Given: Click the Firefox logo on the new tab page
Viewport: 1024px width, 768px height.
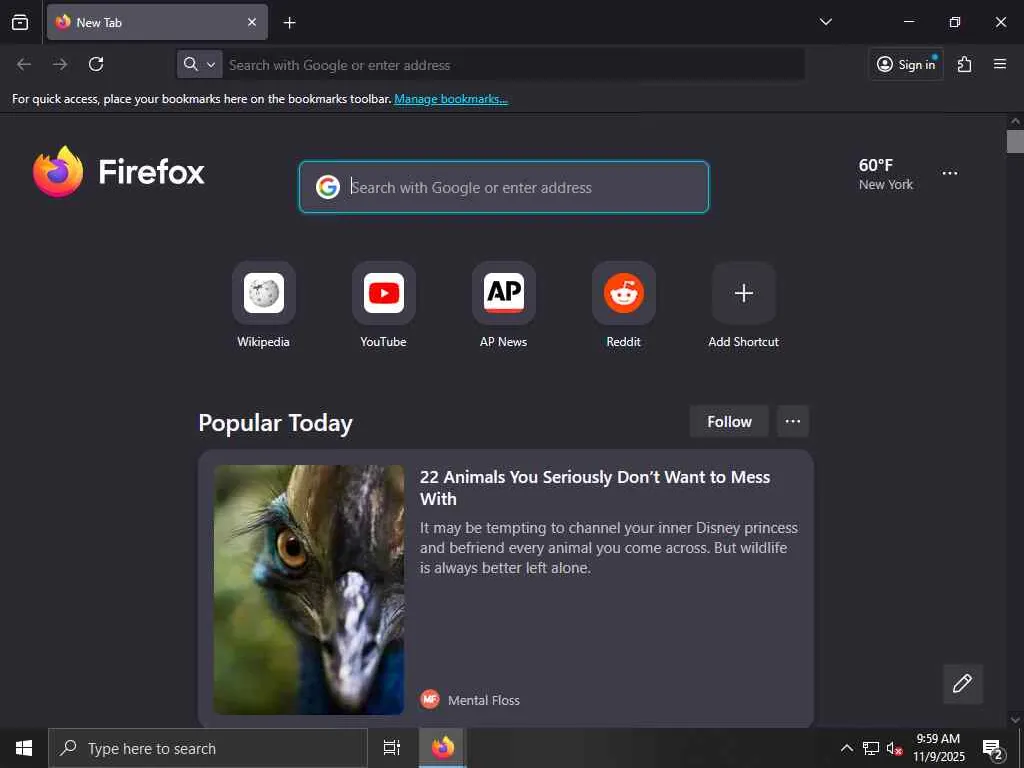Looking at the screenshot, I should (118, 171).
